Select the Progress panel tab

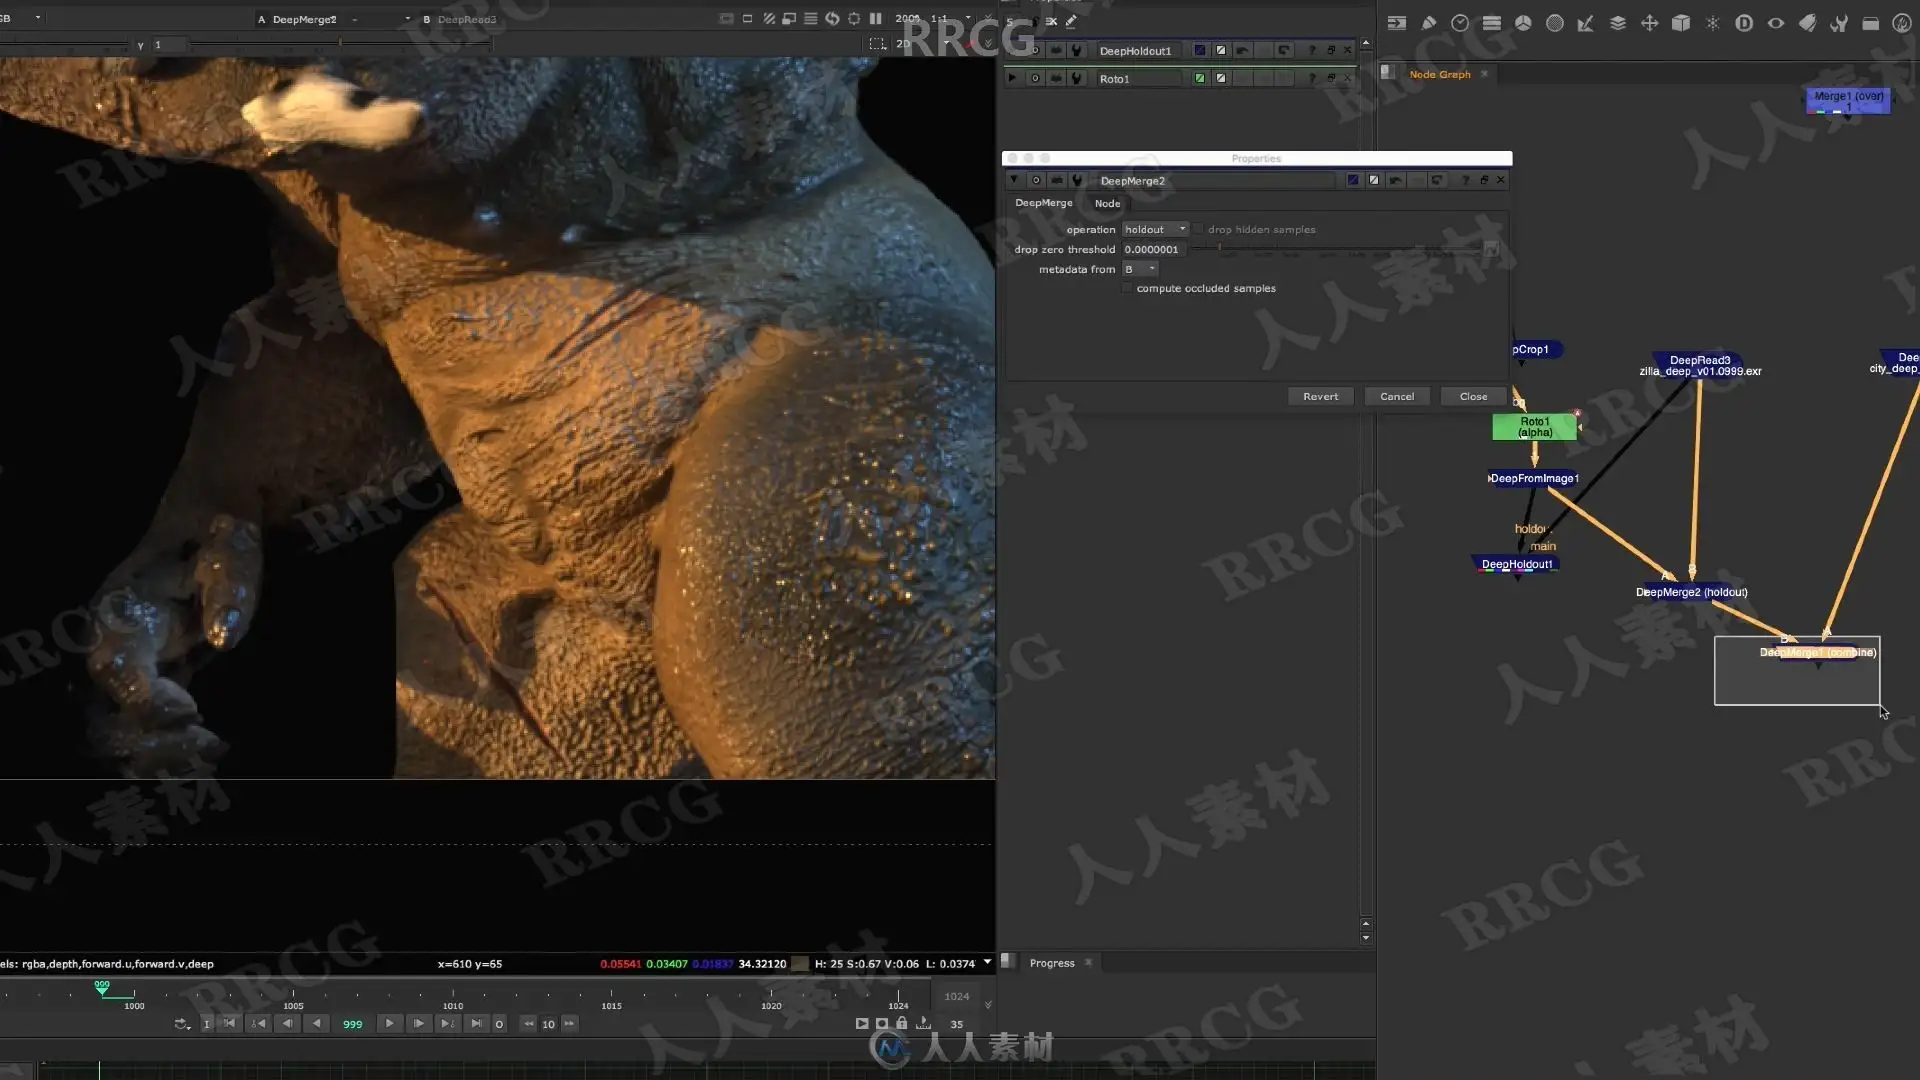1051,963
